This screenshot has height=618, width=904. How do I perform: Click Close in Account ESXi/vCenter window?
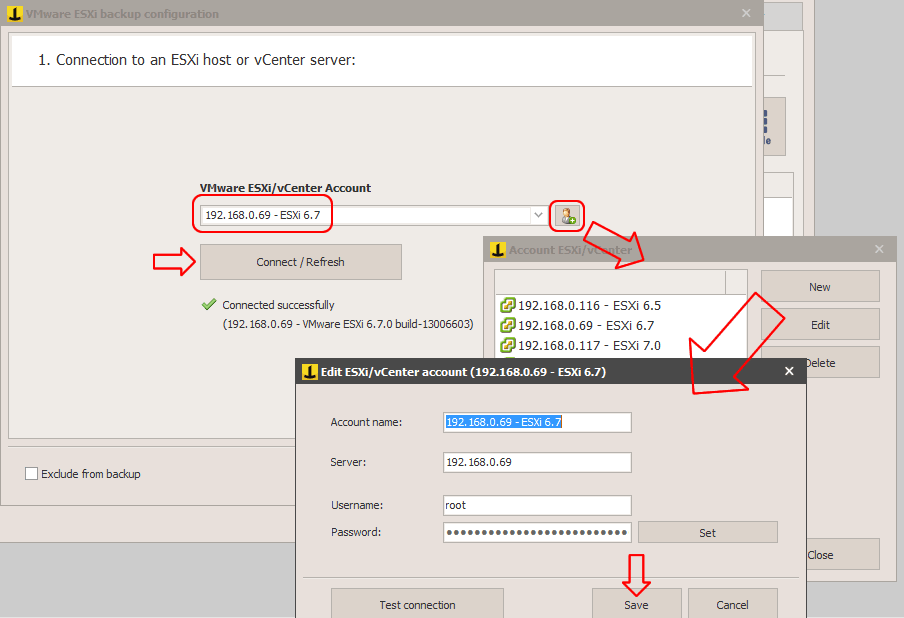842,555
